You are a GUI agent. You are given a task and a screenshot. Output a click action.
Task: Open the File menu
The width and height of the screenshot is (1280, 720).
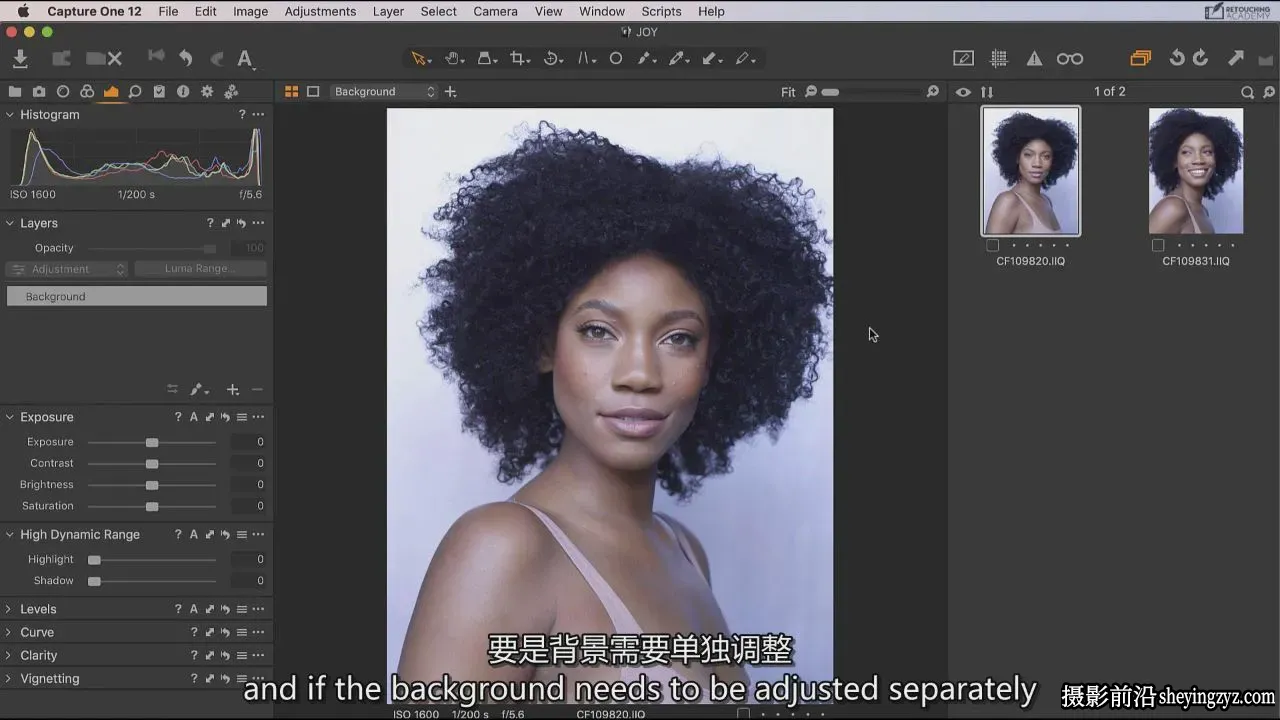[x=168, y=11]
